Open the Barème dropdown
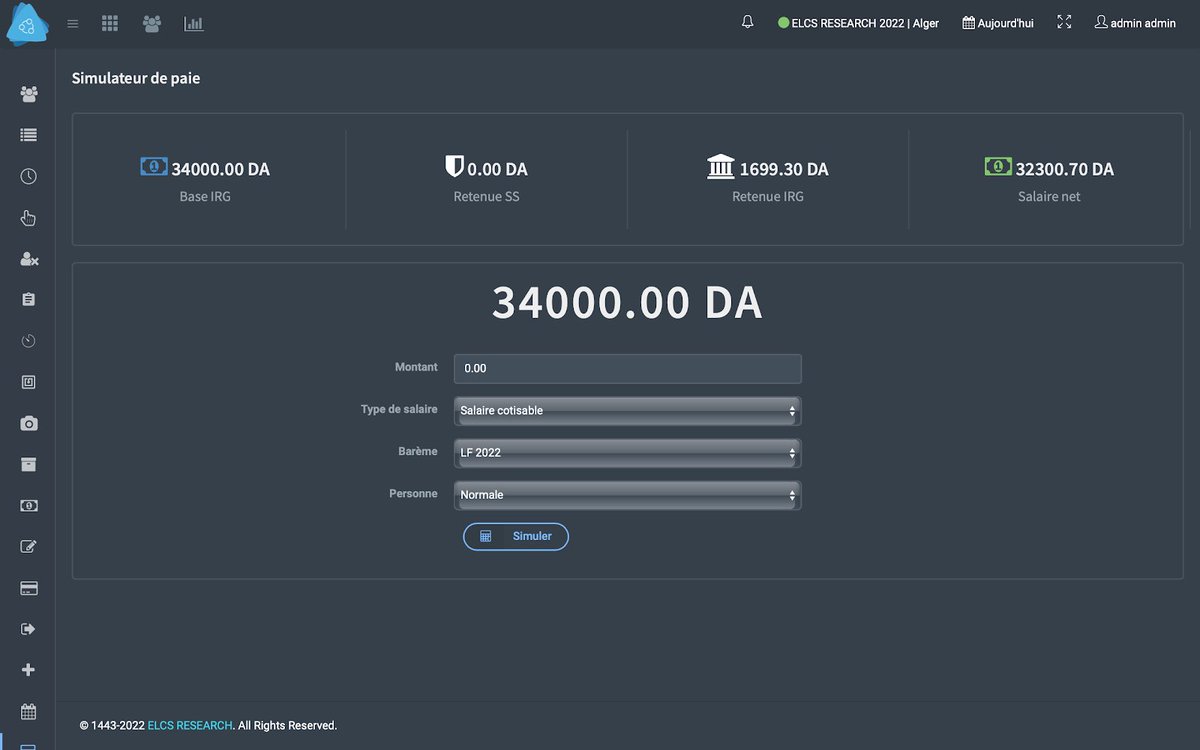 pos(627,452)
